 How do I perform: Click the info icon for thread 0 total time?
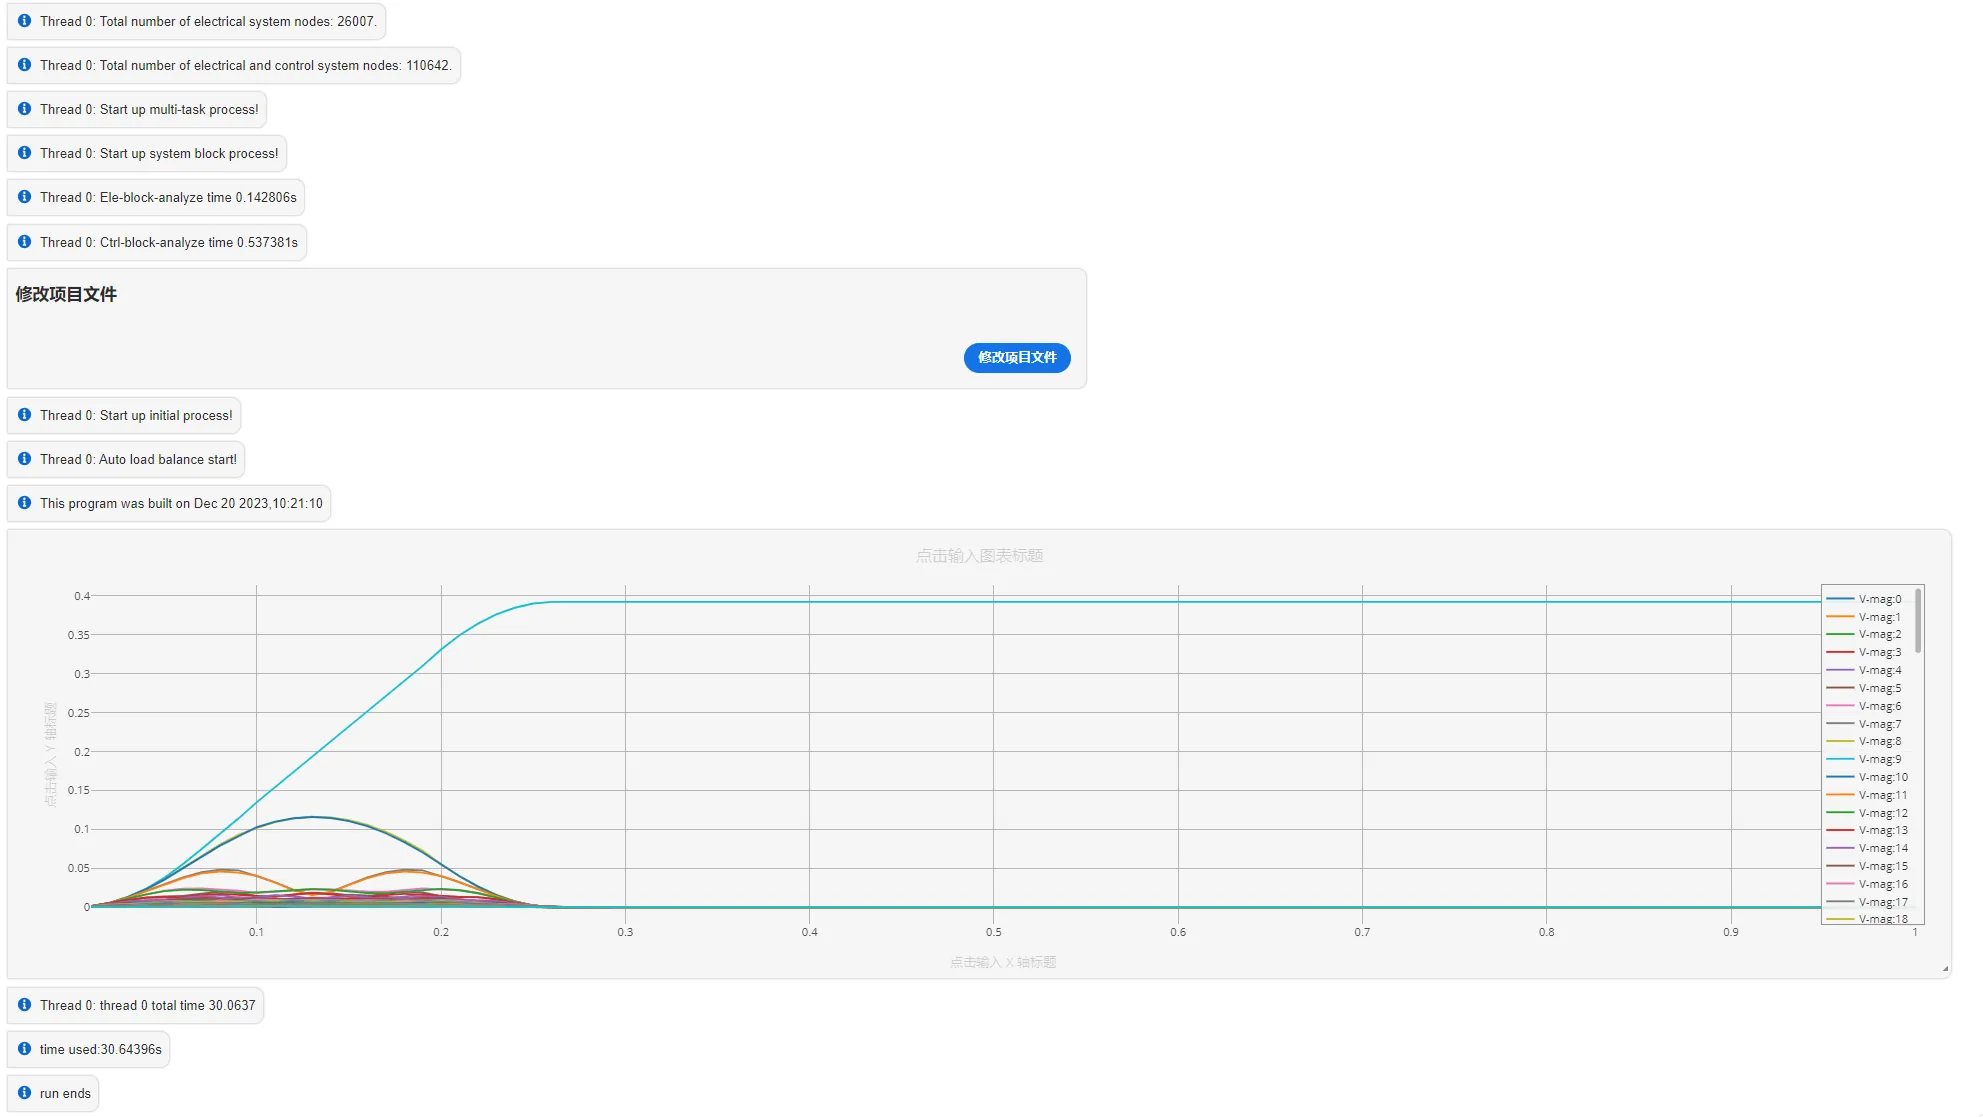pyautogui.click(x=25, y=1005)
